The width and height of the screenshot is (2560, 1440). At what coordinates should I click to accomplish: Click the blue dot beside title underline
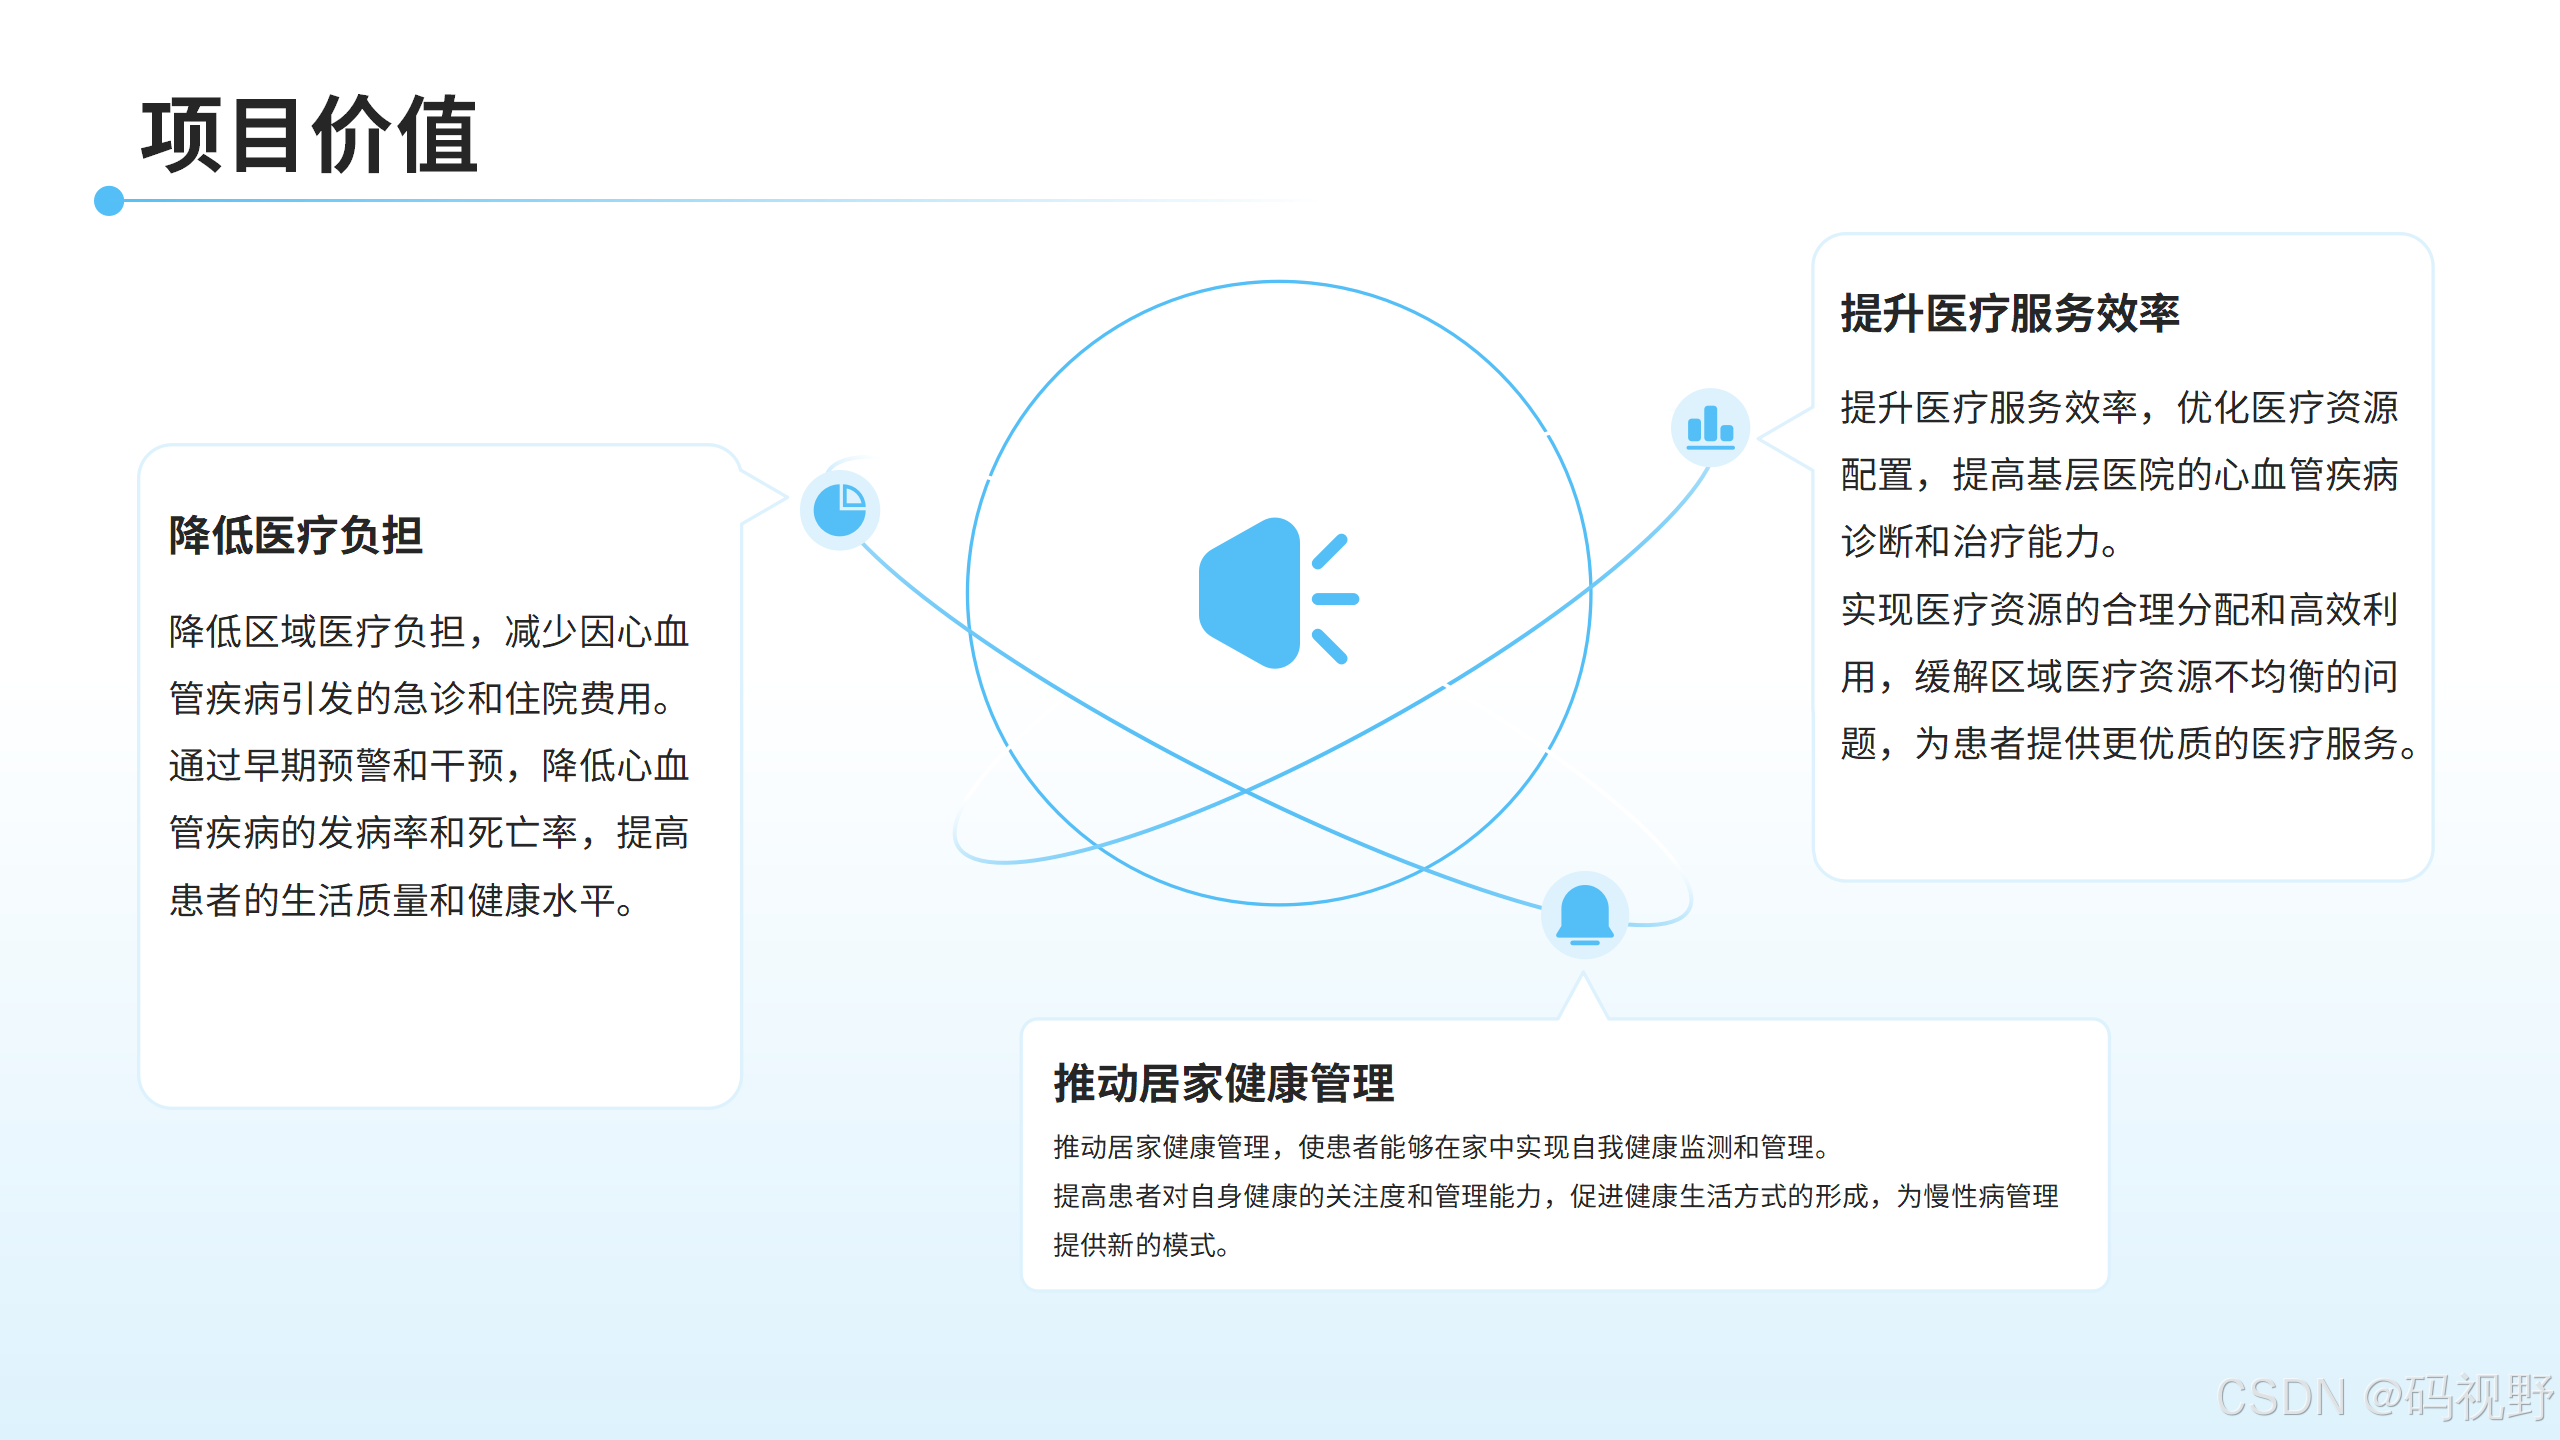(109, 201)
